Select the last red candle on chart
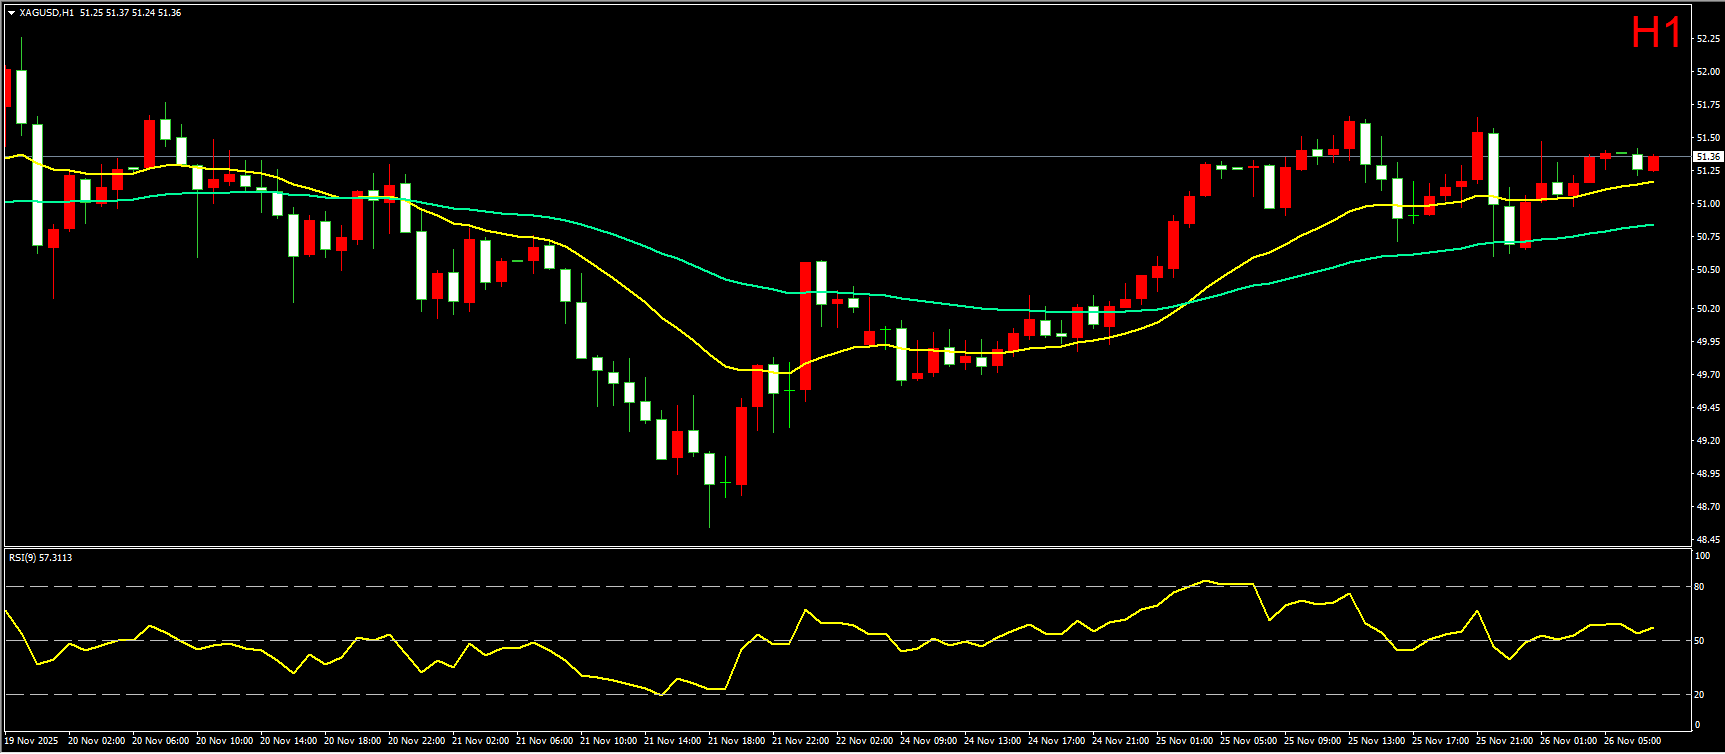This screenshot has width=1725, height=754. 1654,163
